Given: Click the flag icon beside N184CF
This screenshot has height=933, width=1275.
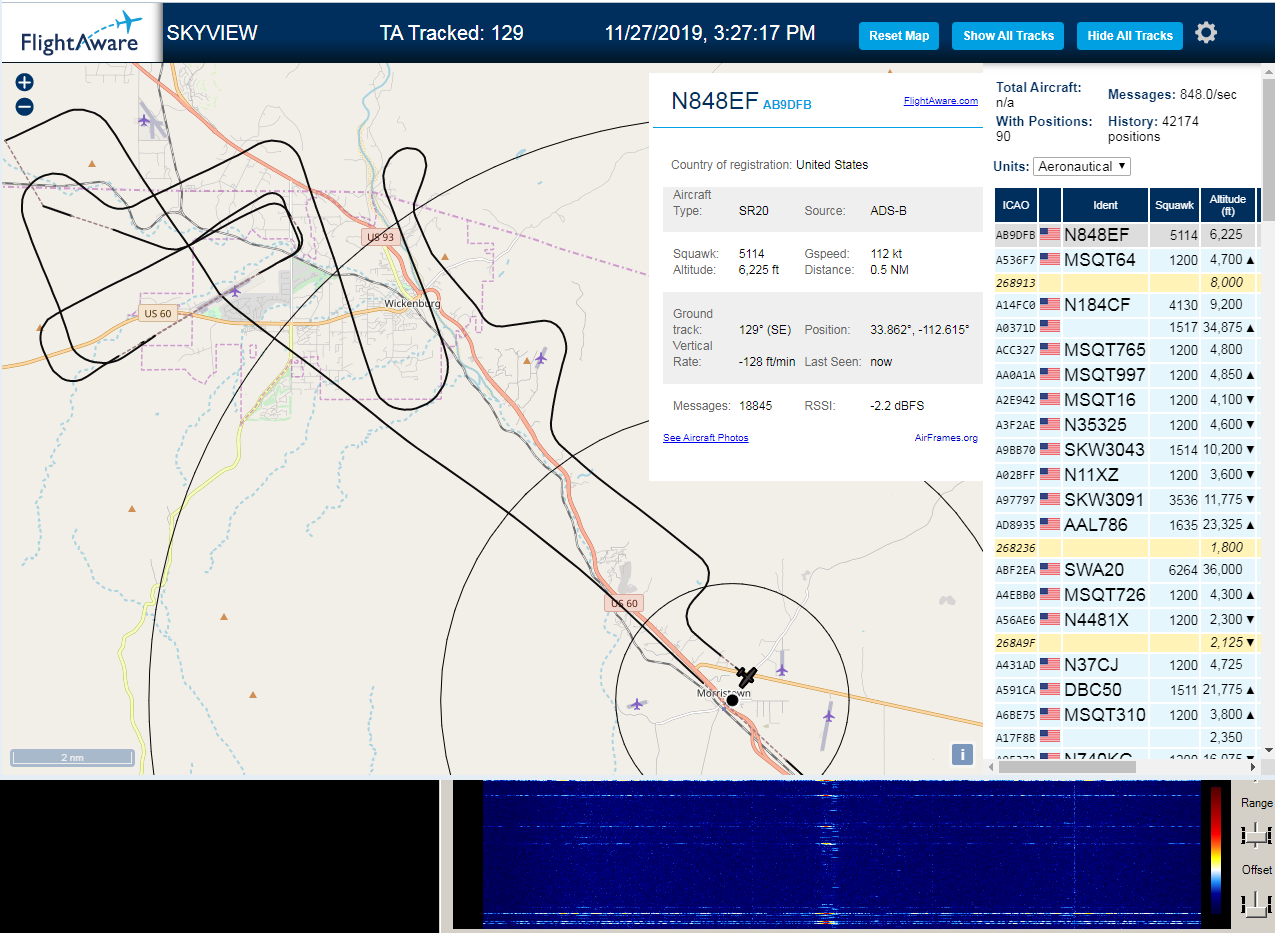Looking at the screenshot, I should pyautogui.click(x=1050, y=305).
